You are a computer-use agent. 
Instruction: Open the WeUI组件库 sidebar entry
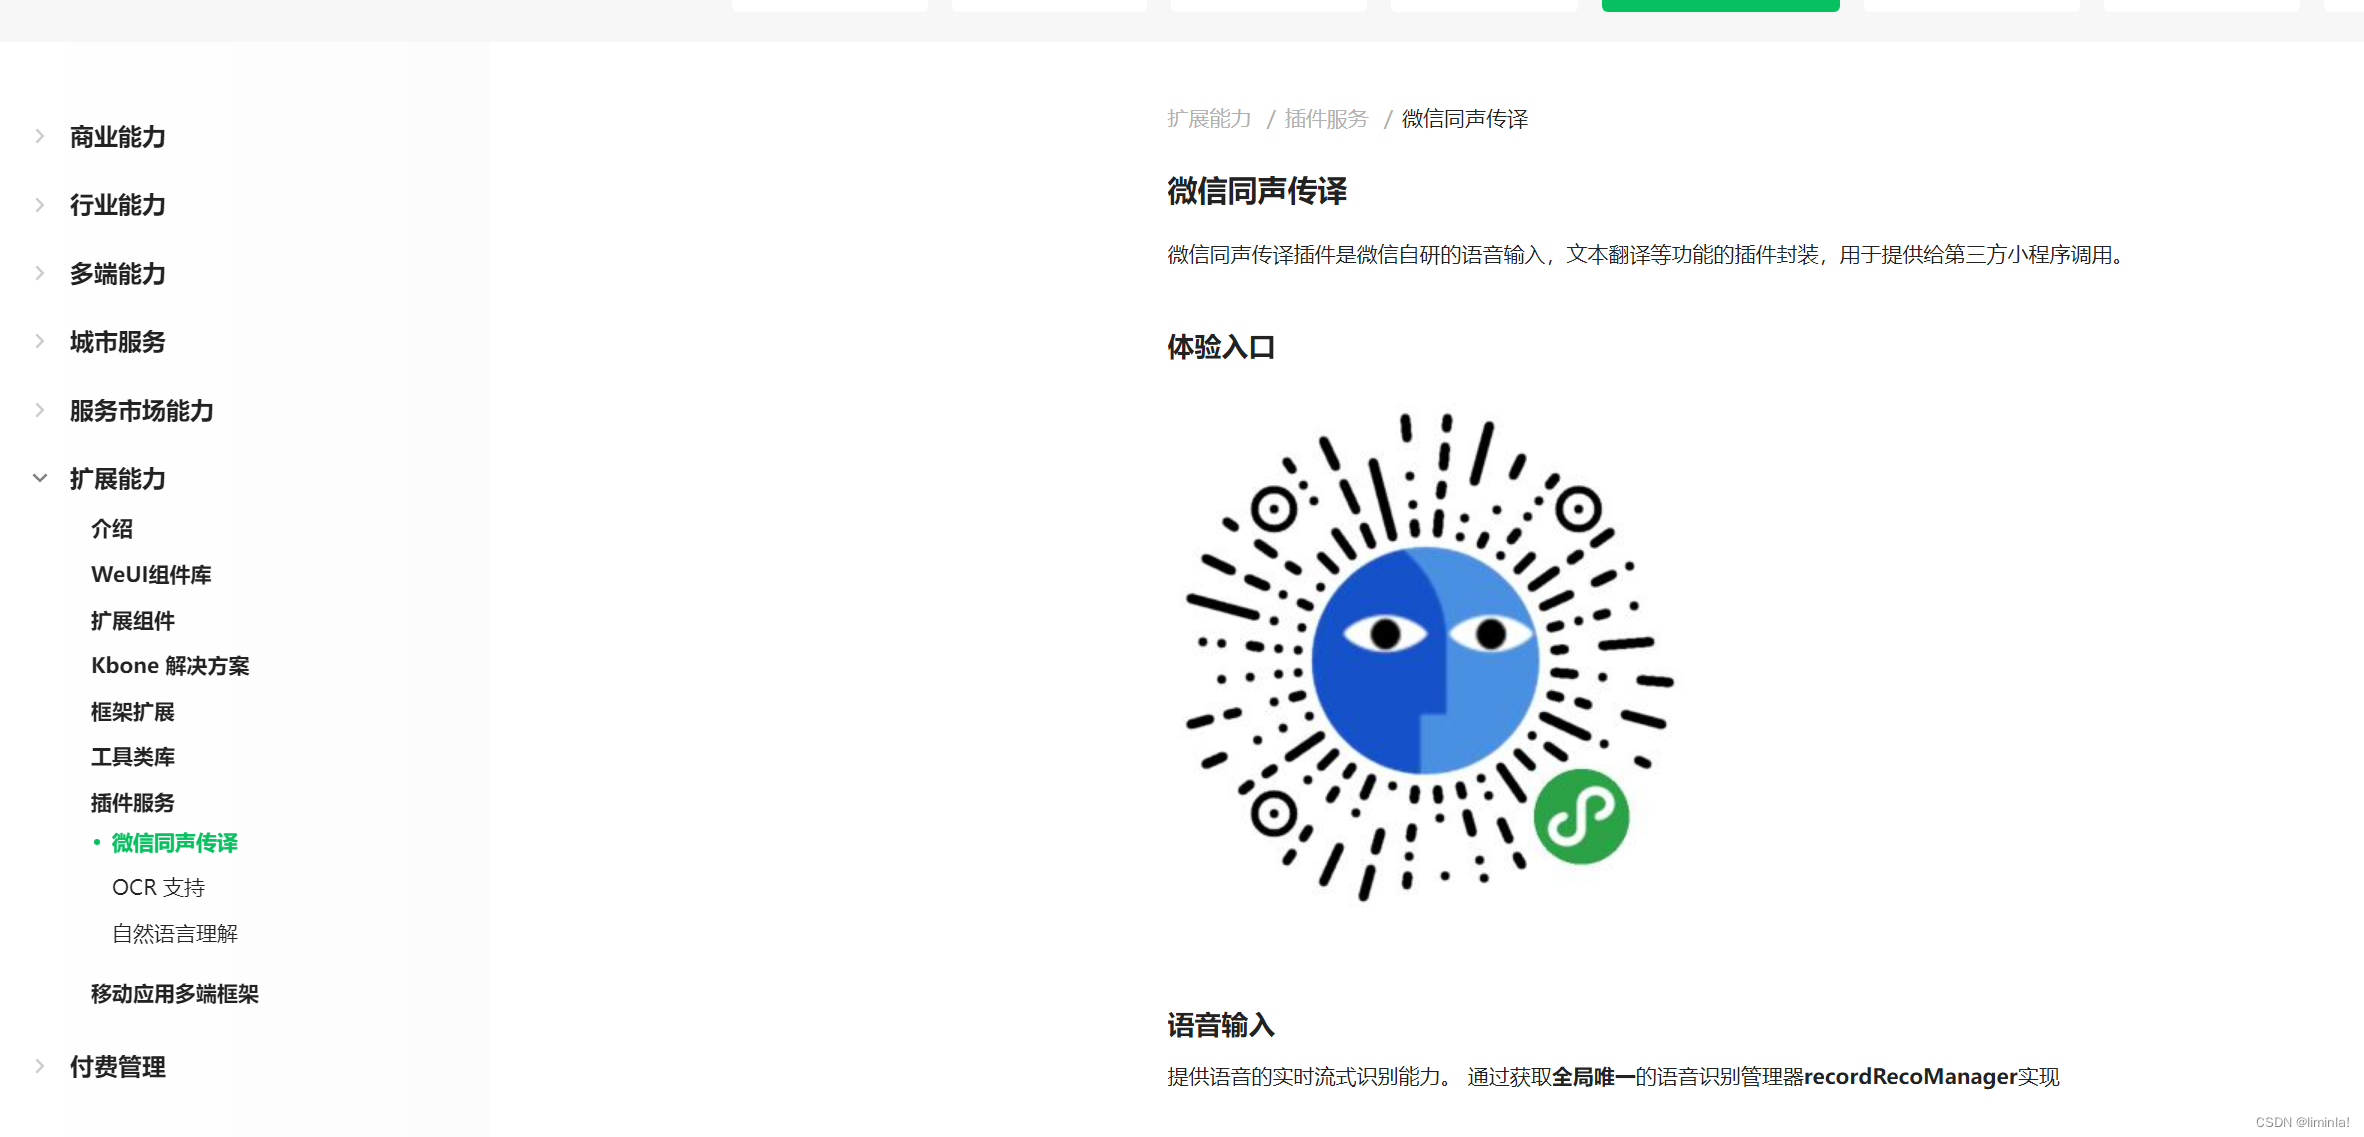pyautogui.click(x=151, y=575)
